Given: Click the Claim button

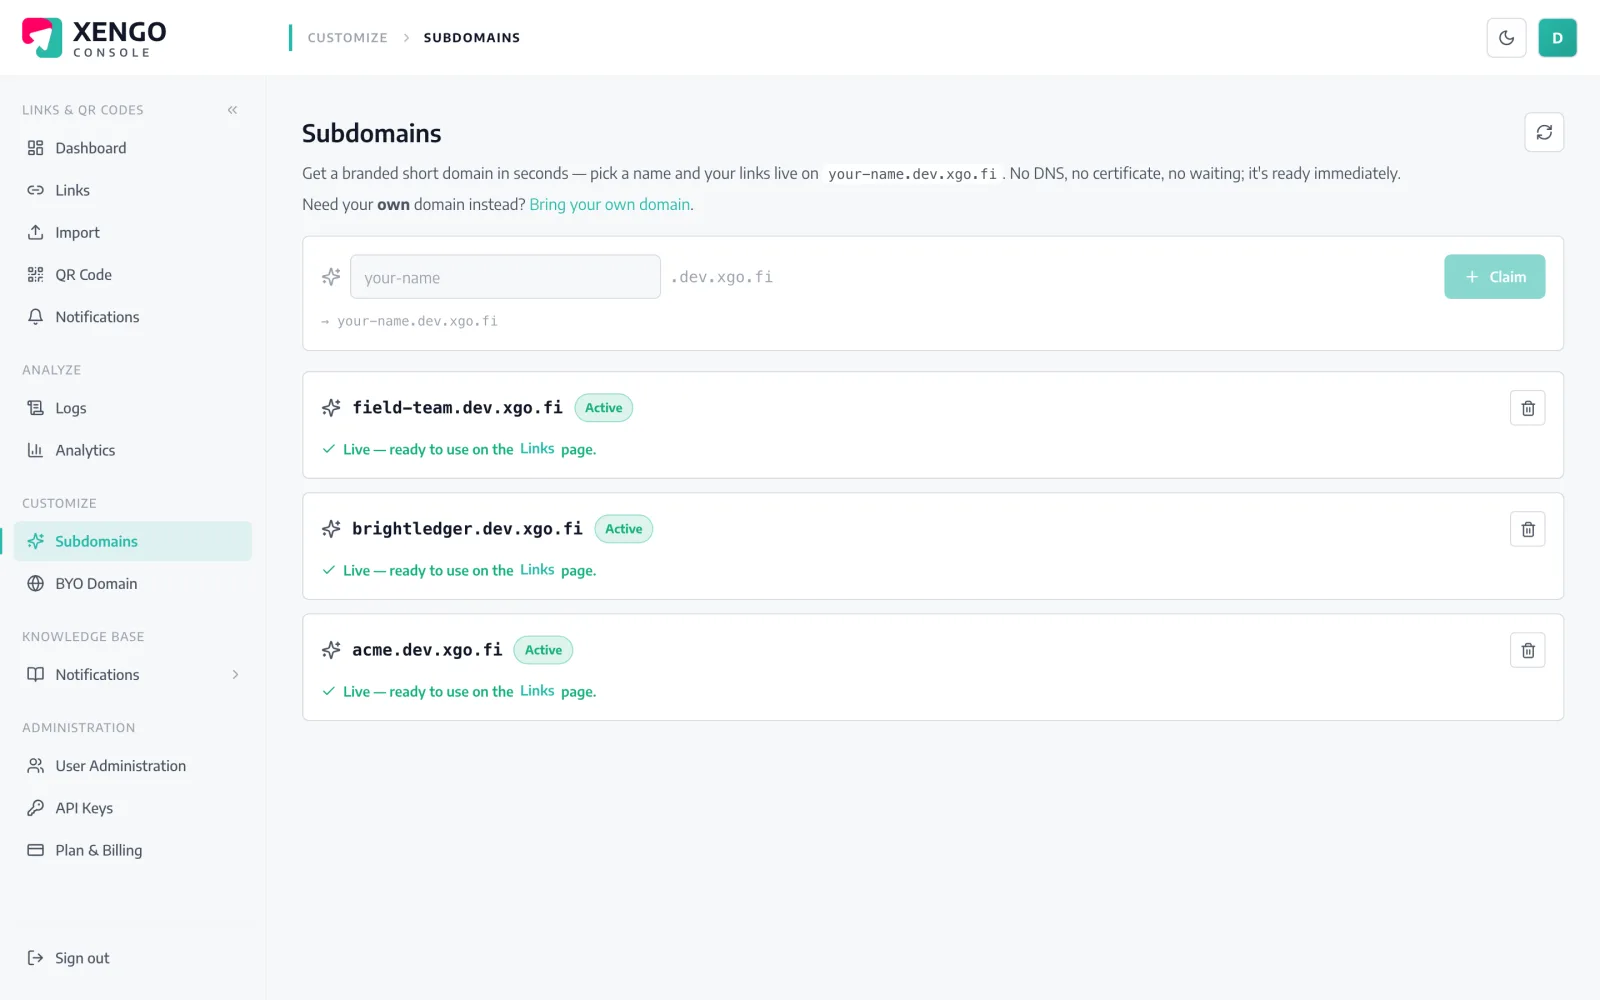Looking at the screenshot, I should (x=1494, y=277).
